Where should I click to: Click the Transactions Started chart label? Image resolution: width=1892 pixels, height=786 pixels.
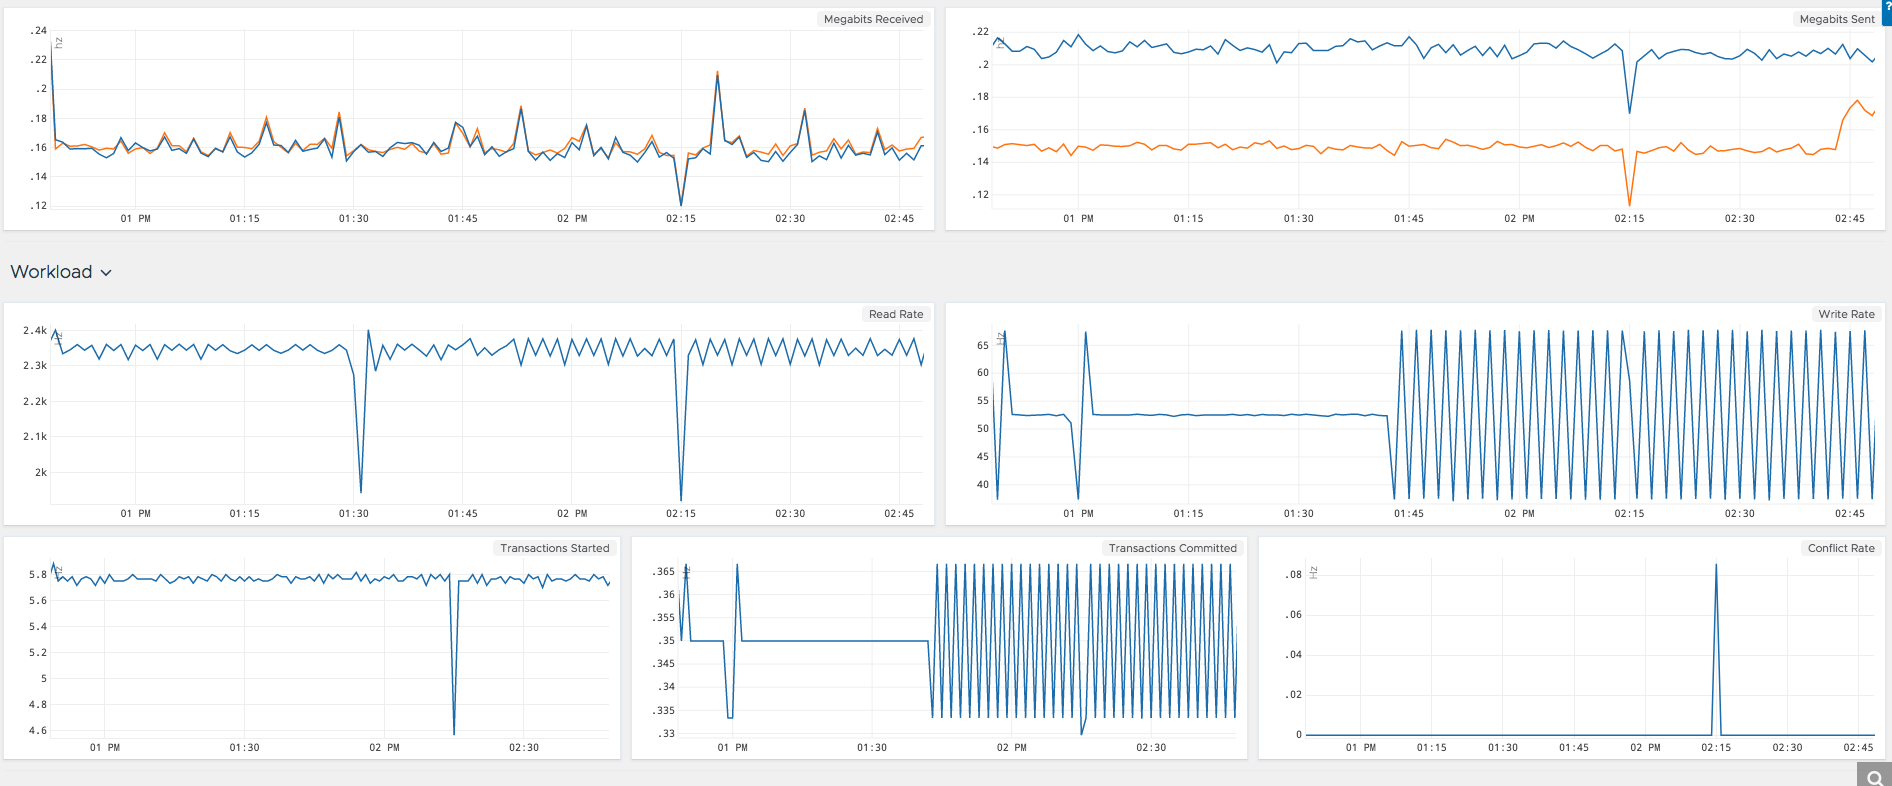(x=554, y=548)
